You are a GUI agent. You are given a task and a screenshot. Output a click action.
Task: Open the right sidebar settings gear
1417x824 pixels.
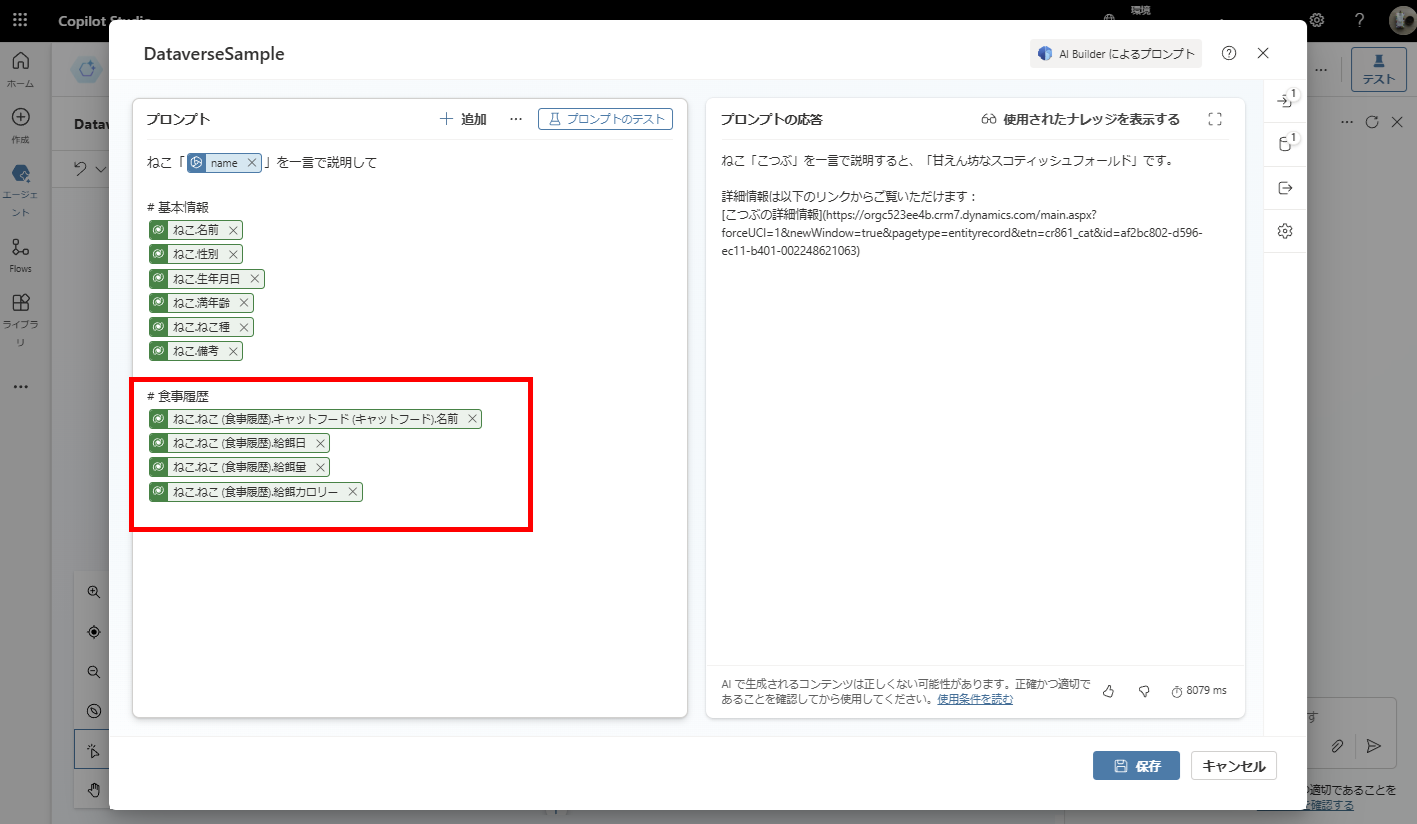1285,231
